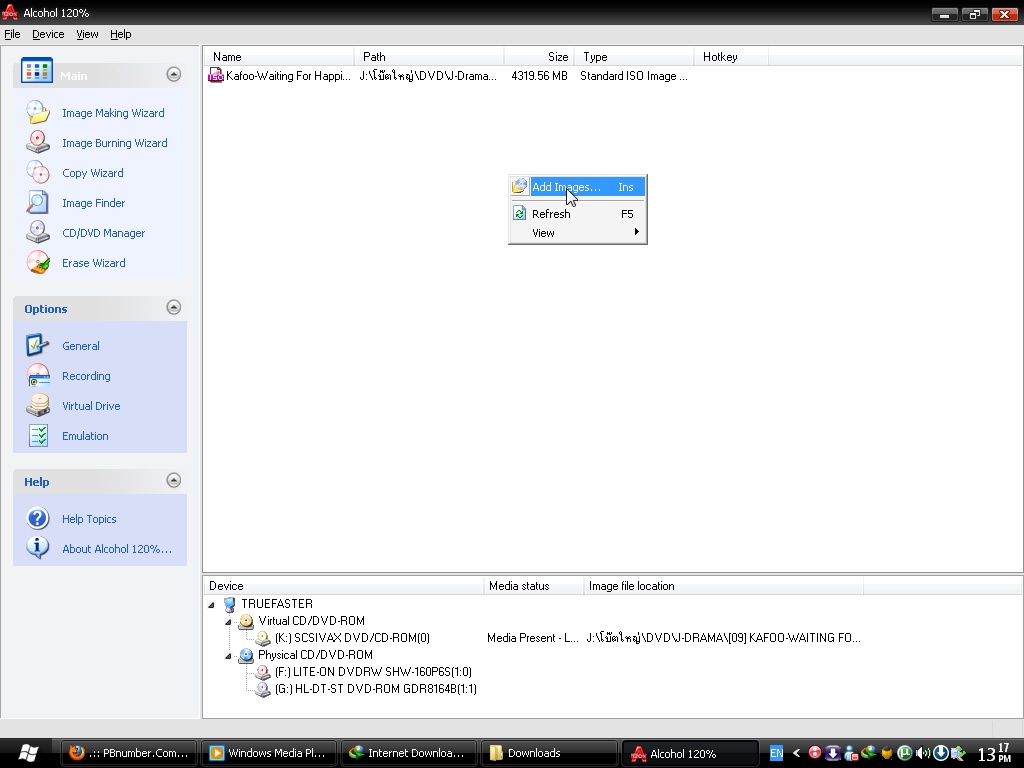Select (K:) SCSIVAX DVD/CD-ROM(0) device row
Viewport: 1024px width, 768px height.
pyautogui.click(x=352, y=638)
